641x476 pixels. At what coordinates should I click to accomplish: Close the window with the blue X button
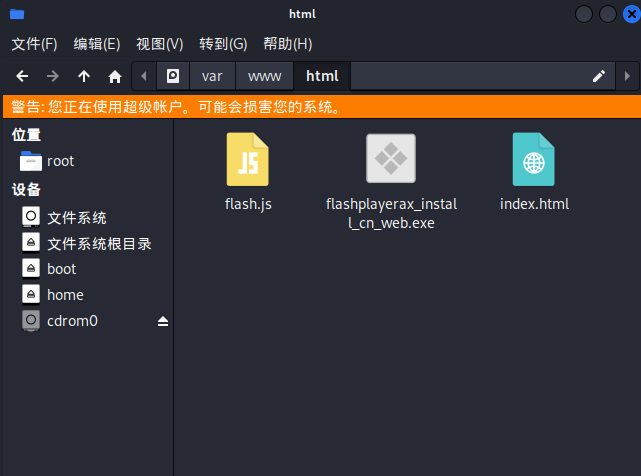pos(632,14)
